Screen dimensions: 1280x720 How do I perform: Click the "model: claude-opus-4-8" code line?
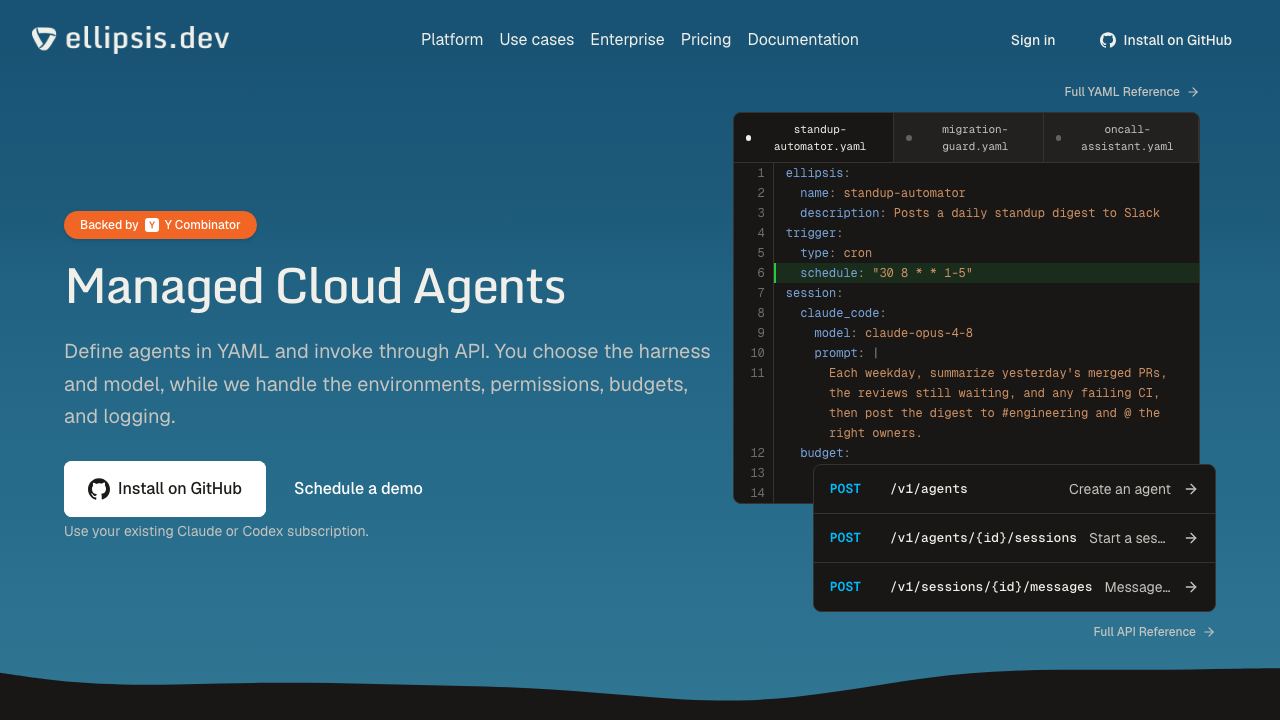point(893,333)
